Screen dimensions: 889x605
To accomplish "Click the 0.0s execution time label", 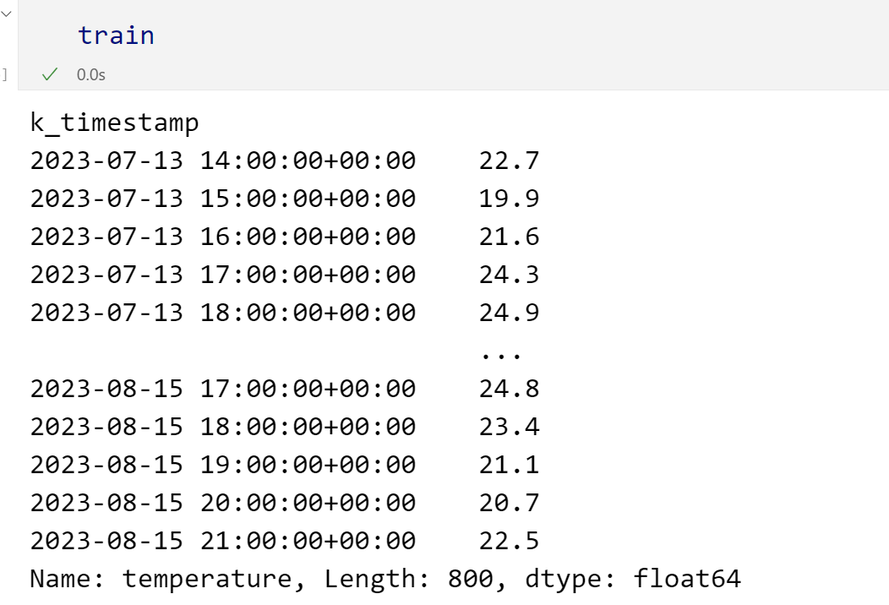I will click(91, 75).
